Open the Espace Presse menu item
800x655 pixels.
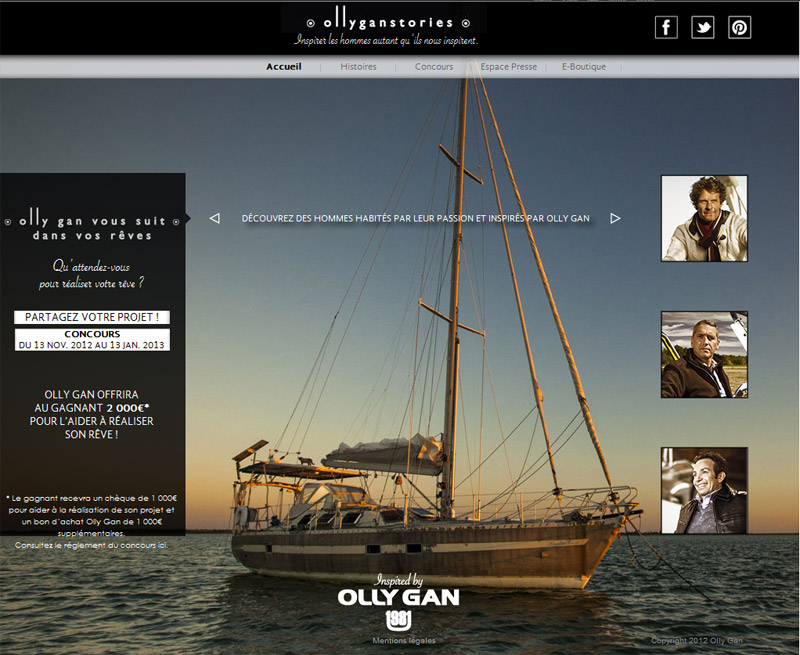pos(508,66)
